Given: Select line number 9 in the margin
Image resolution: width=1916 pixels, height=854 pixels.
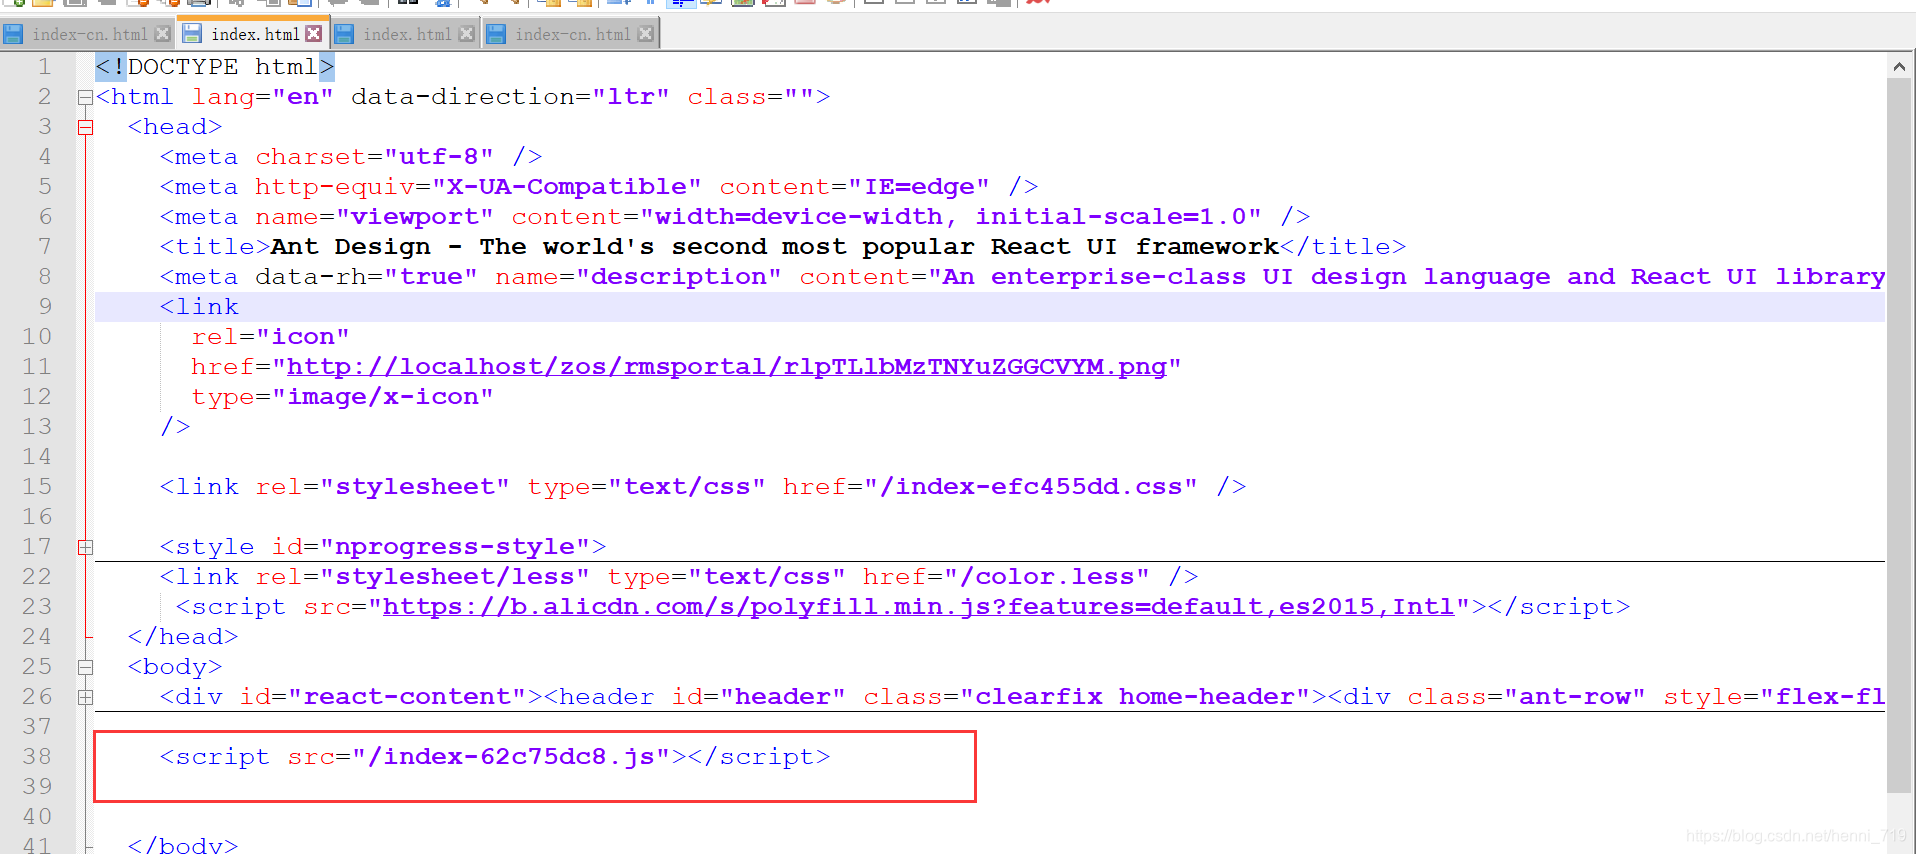Looking at the screenshot, I should click(x=44, y=307).
